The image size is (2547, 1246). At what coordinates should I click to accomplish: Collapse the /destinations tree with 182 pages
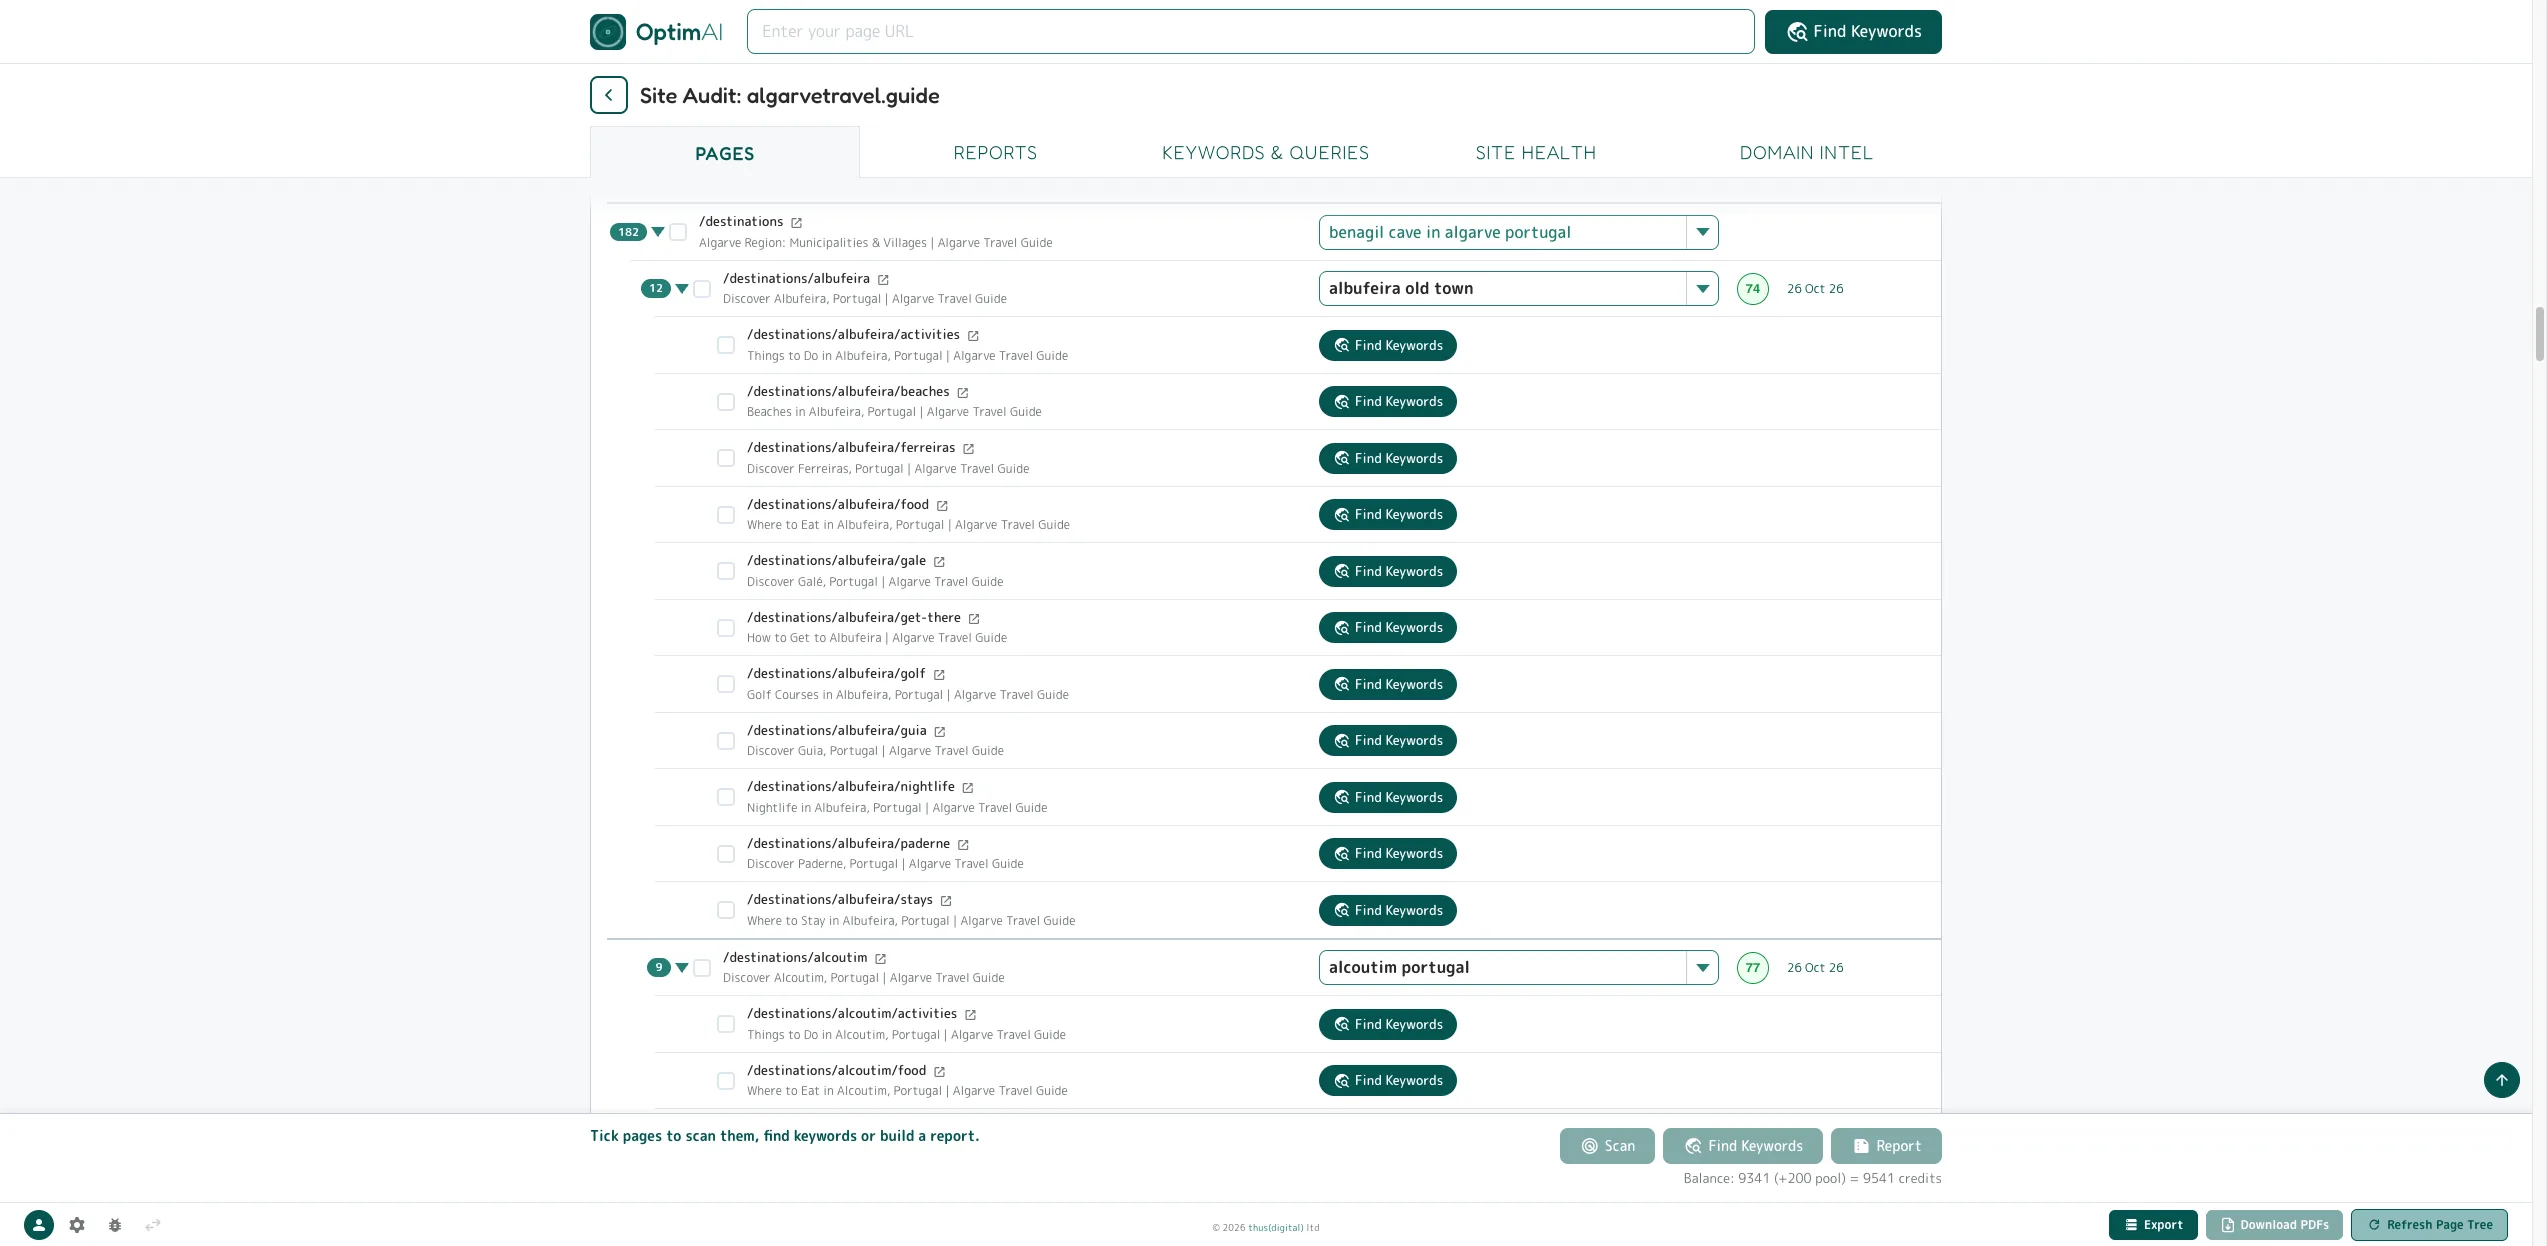pos(658,232)
